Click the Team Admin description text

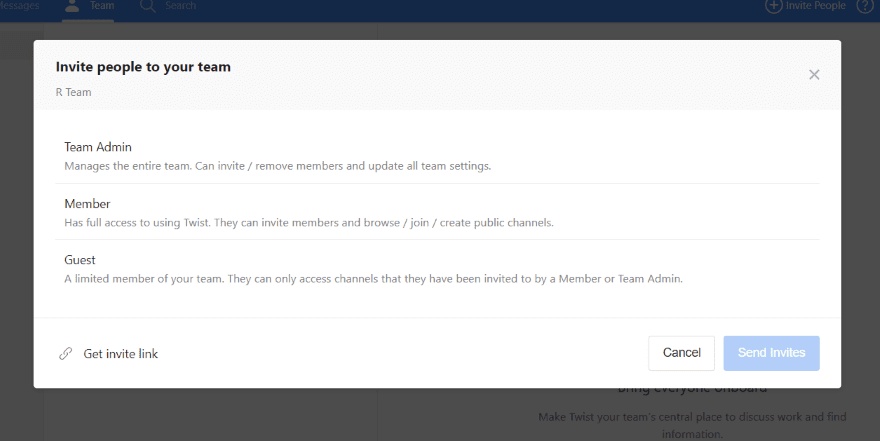coord(277,166)
